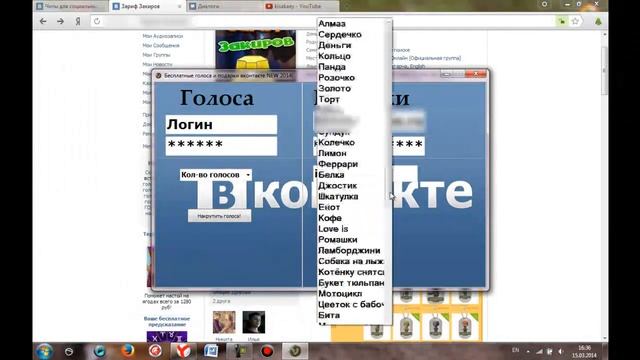The image size is (640, 360).
Task: Click the gift list scrollbar
Action: point(388,171)
